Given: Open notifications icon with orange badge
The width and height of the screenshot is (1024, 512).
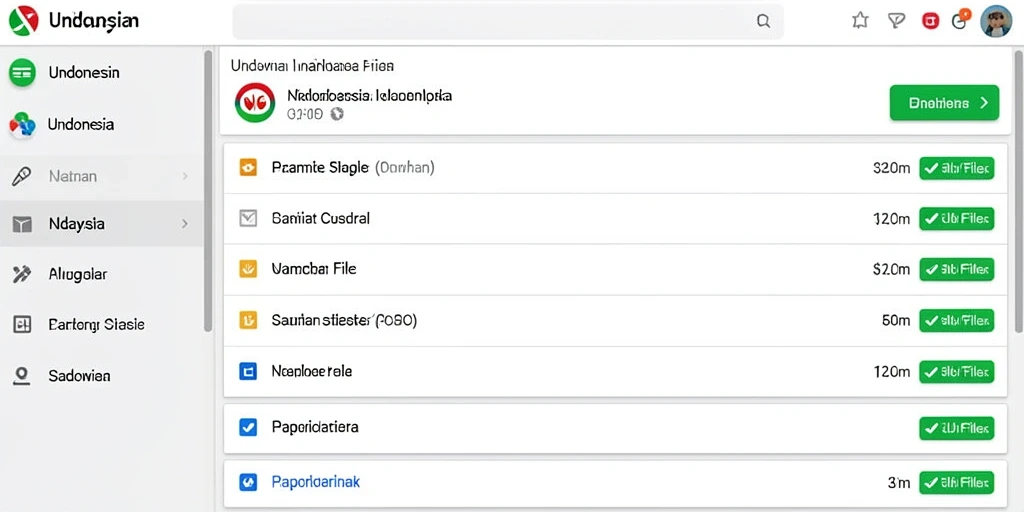Looking at the screenshot, I should 960,20.
